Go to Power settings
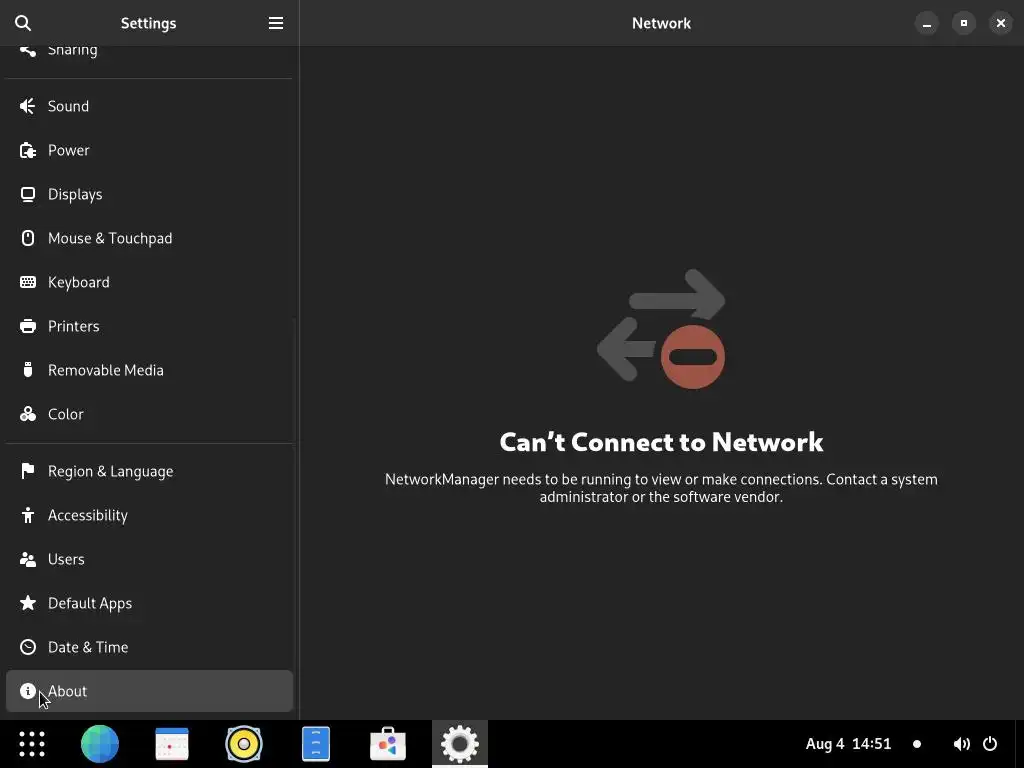This screenshot has height=768, width=1024. pyautogui.click(x=149, y=150)
